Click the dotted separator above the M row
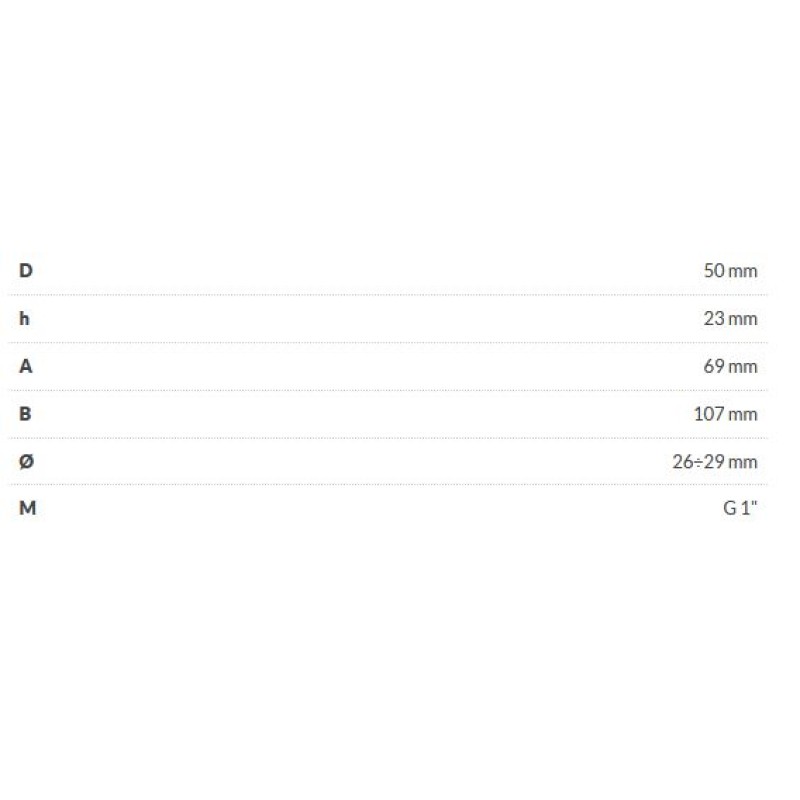The width and height of the screenshot is (800, 800). point(388,485)
